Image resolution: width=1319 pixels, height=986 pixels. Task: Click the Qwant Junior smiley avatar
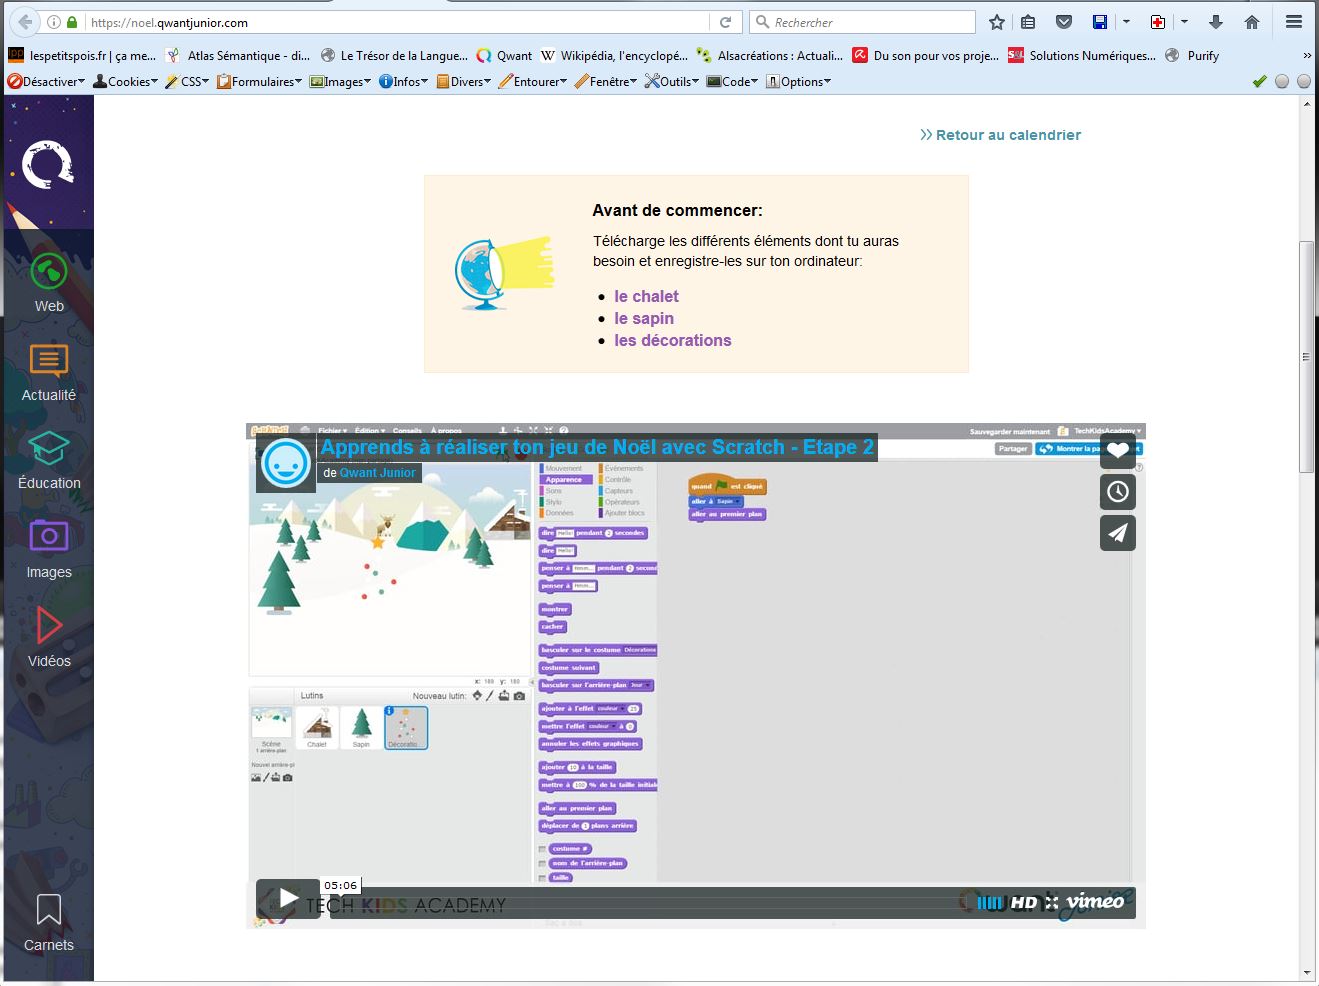click(x=286, y=463)
